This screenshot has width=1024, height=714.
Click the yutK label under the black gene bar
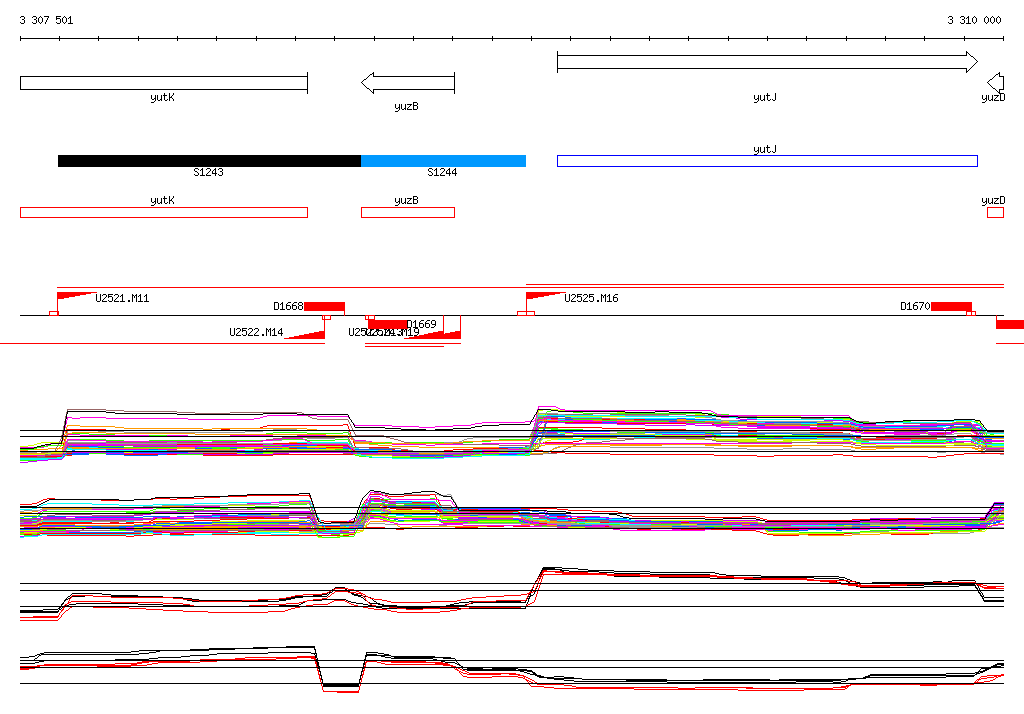coord(162,97)
